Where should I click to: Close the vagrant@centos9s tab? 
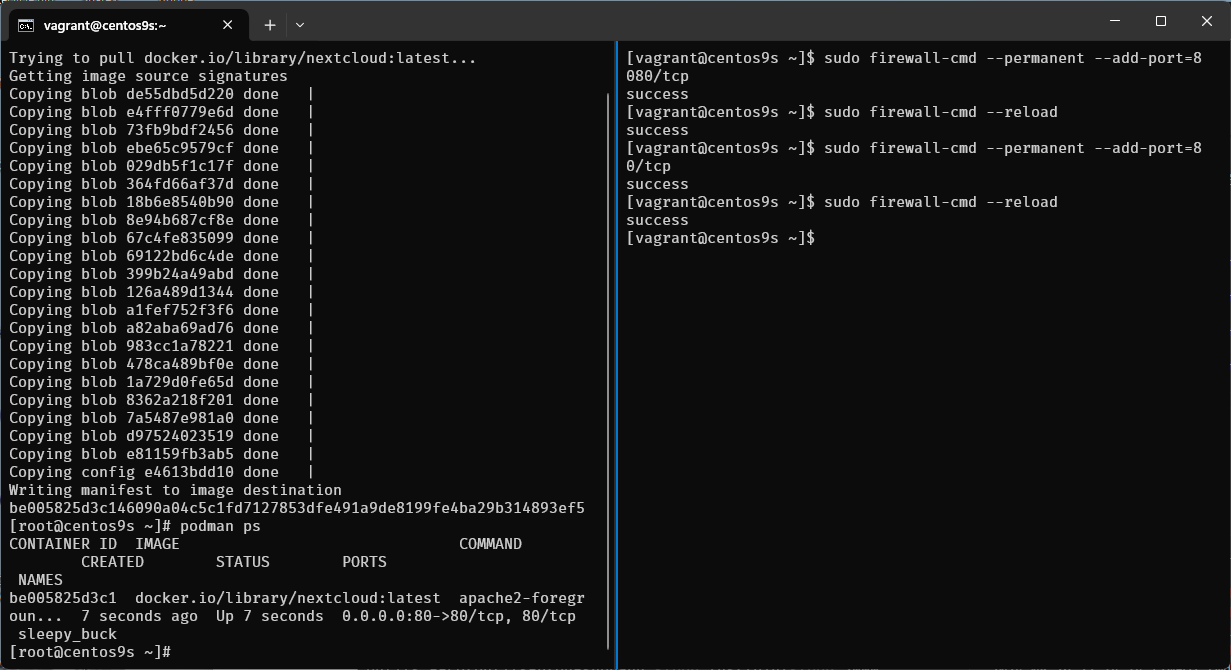(229, 25)
